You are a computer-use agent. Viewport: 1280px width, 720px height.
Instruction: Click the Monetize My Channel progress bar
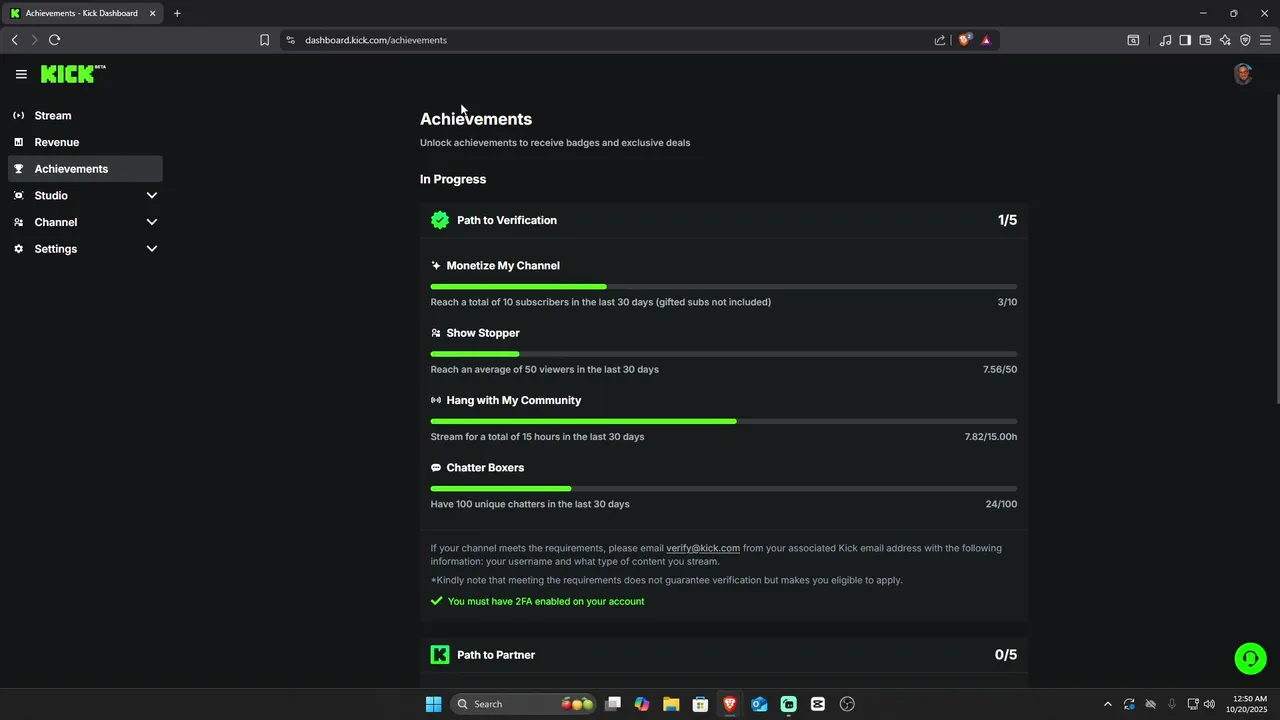tap(724, 287)
